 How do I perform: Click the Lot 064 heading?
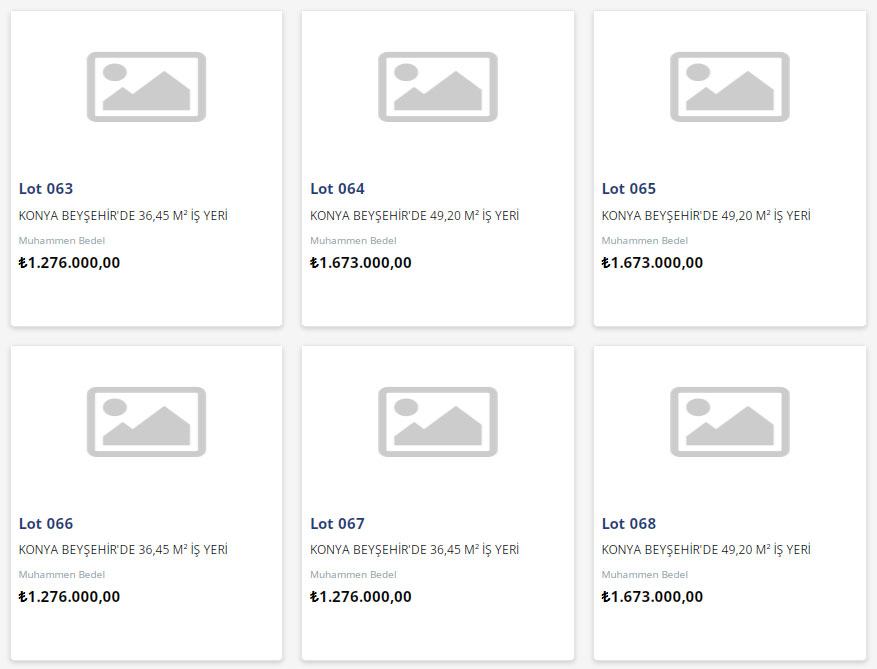tap(337, 189)
